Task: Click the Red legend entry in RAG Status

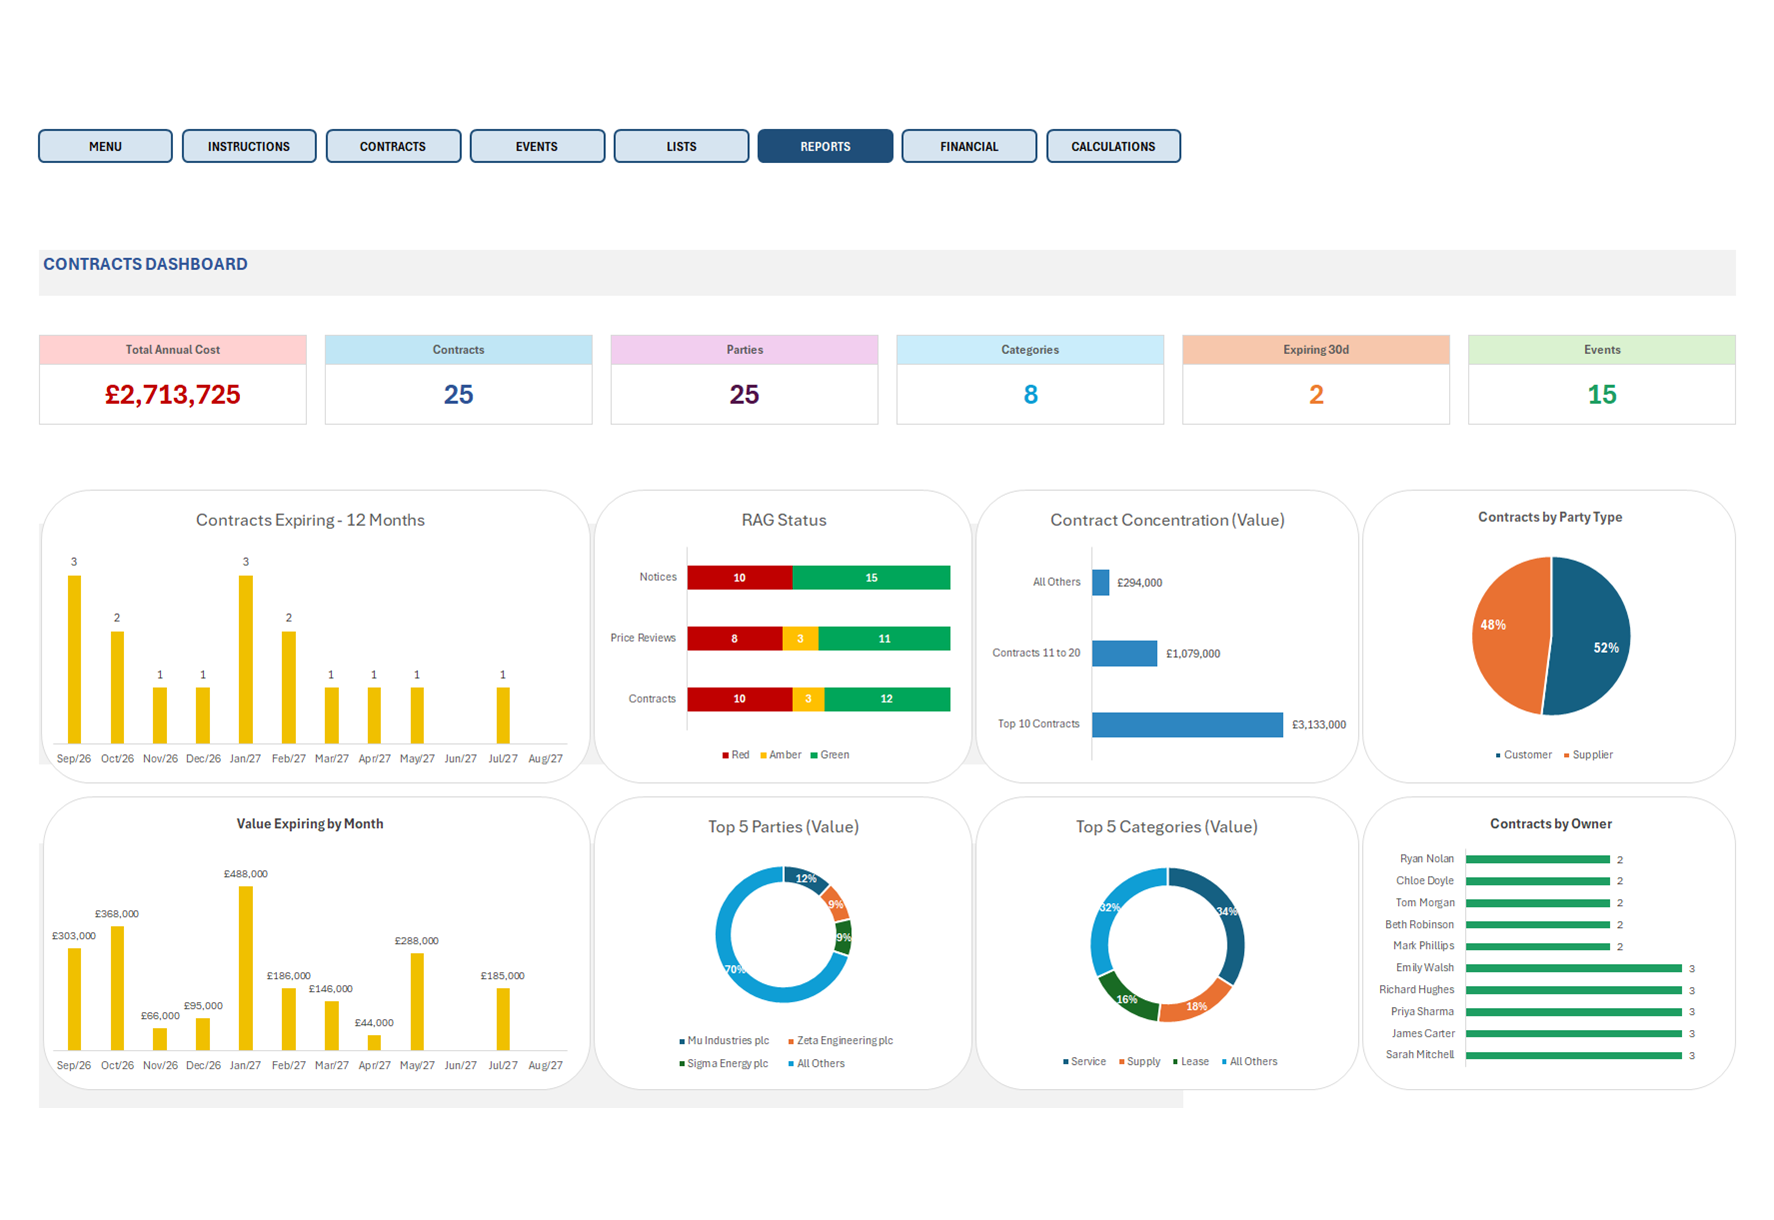Action: pyautogui.click(x=736, y=755)
